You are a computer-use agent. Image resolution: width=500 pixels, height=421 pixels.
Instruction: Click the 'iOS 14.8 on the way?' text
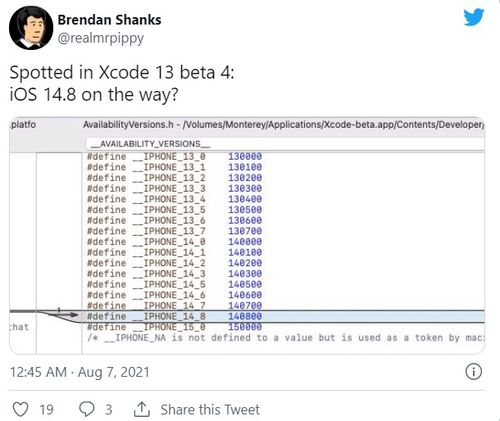click(x=94, y=95)
